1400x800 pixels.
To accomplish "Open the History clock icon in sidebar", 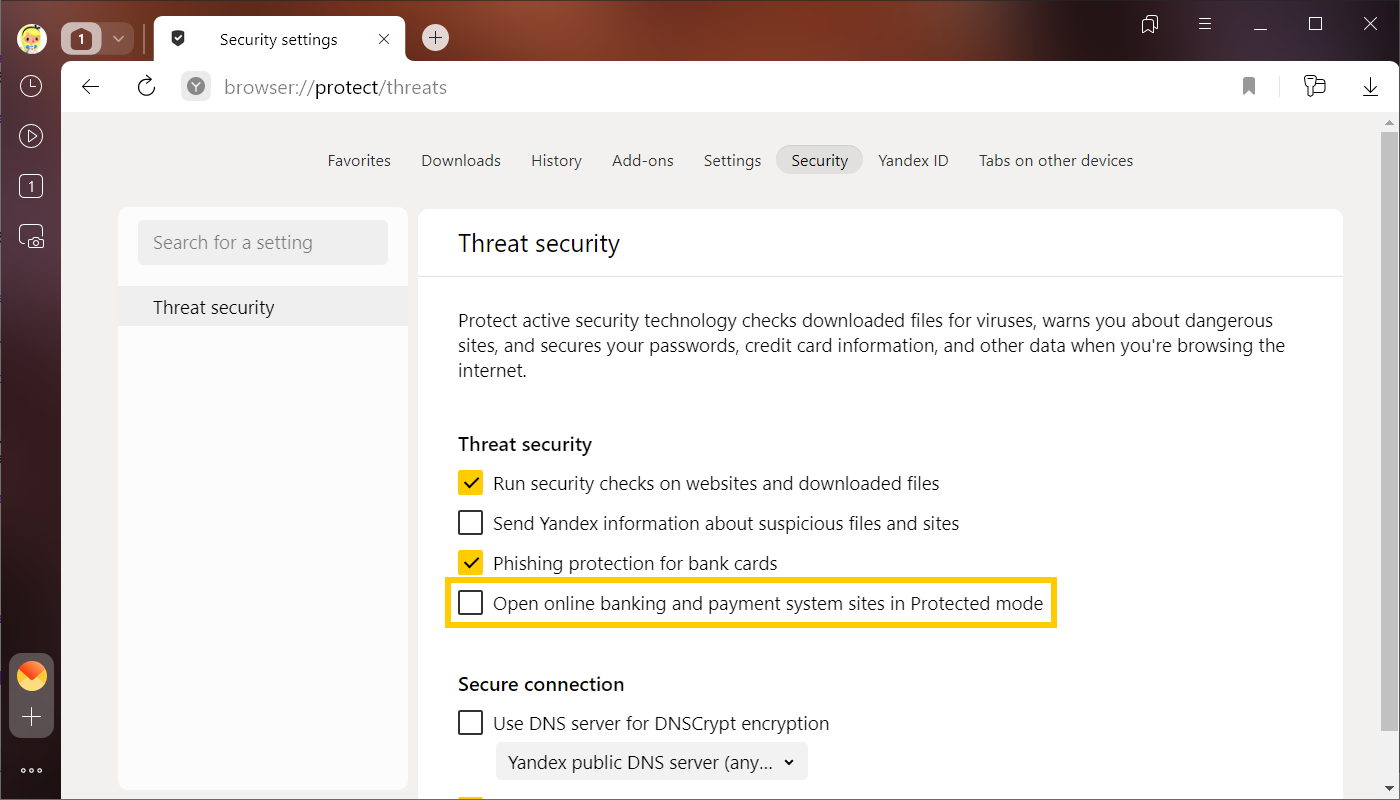I will point(31,86).
